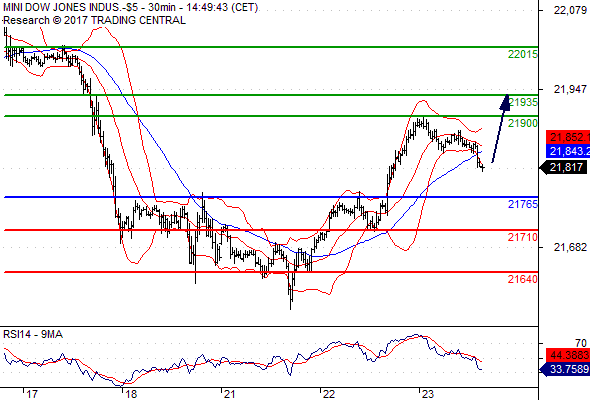Click the 21765 blue pivot level label
This screenshot has width=590, height=400.
[x=523, y=204]
